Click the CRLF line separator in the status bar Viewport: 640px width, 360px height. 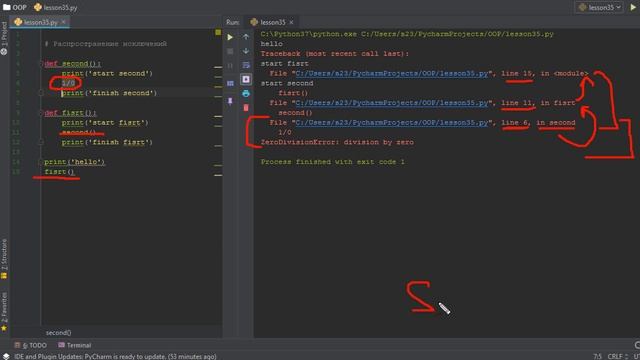point(618,356)
